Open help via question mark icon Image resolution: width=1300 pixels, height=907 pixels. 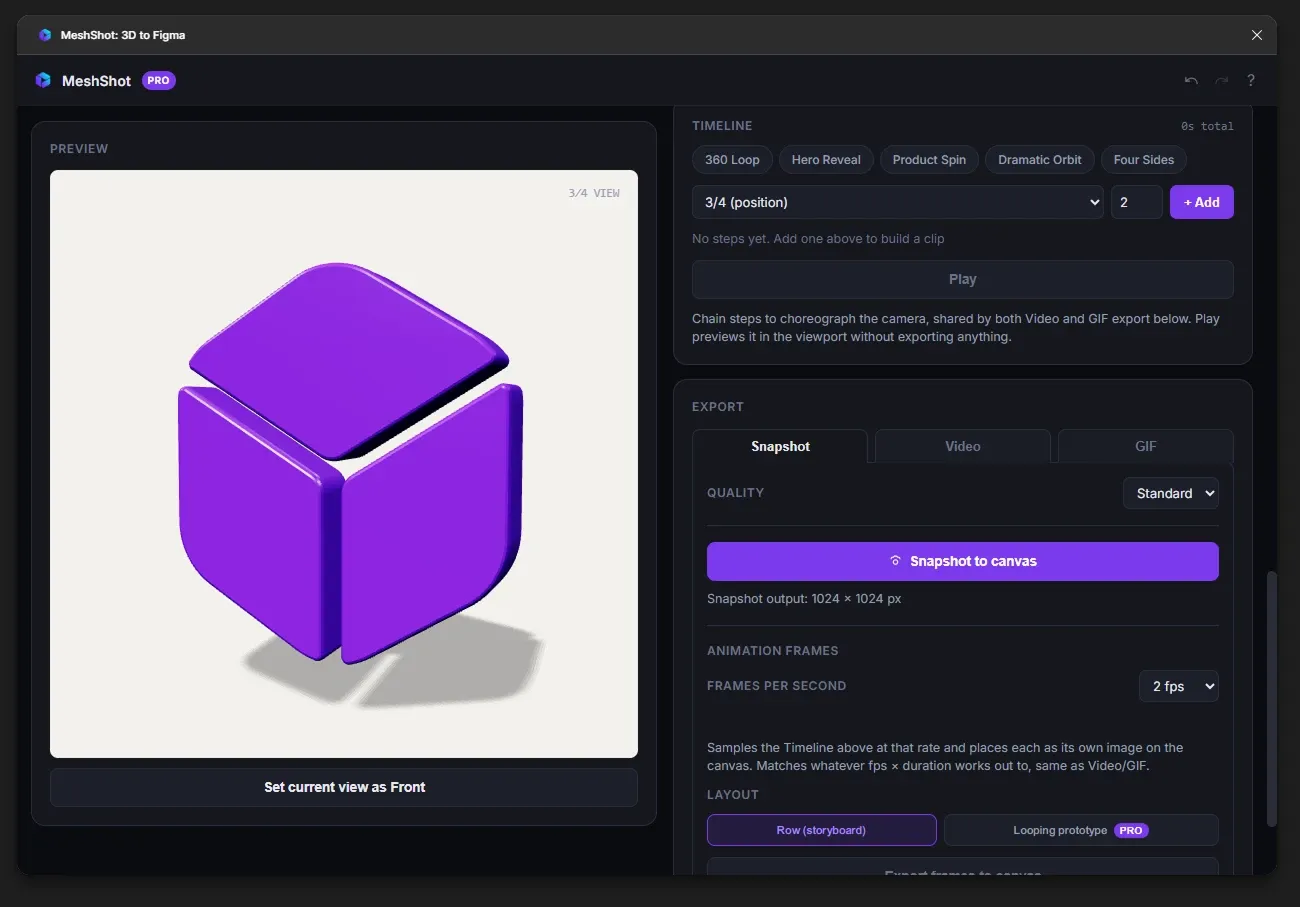click(1250, 81)
